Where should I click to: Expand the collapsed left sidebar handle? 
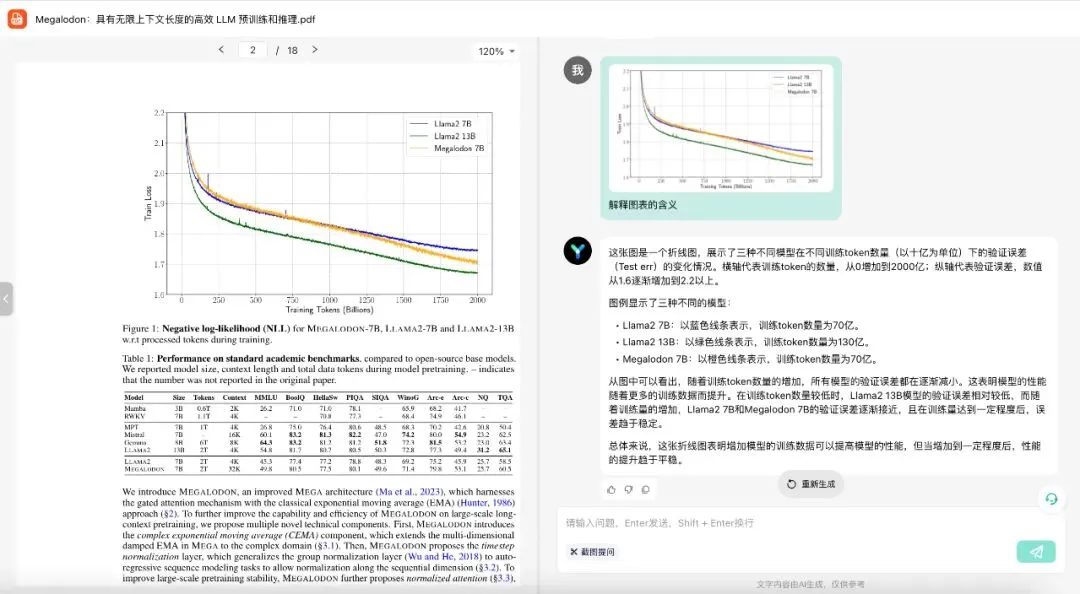[6, 299]
